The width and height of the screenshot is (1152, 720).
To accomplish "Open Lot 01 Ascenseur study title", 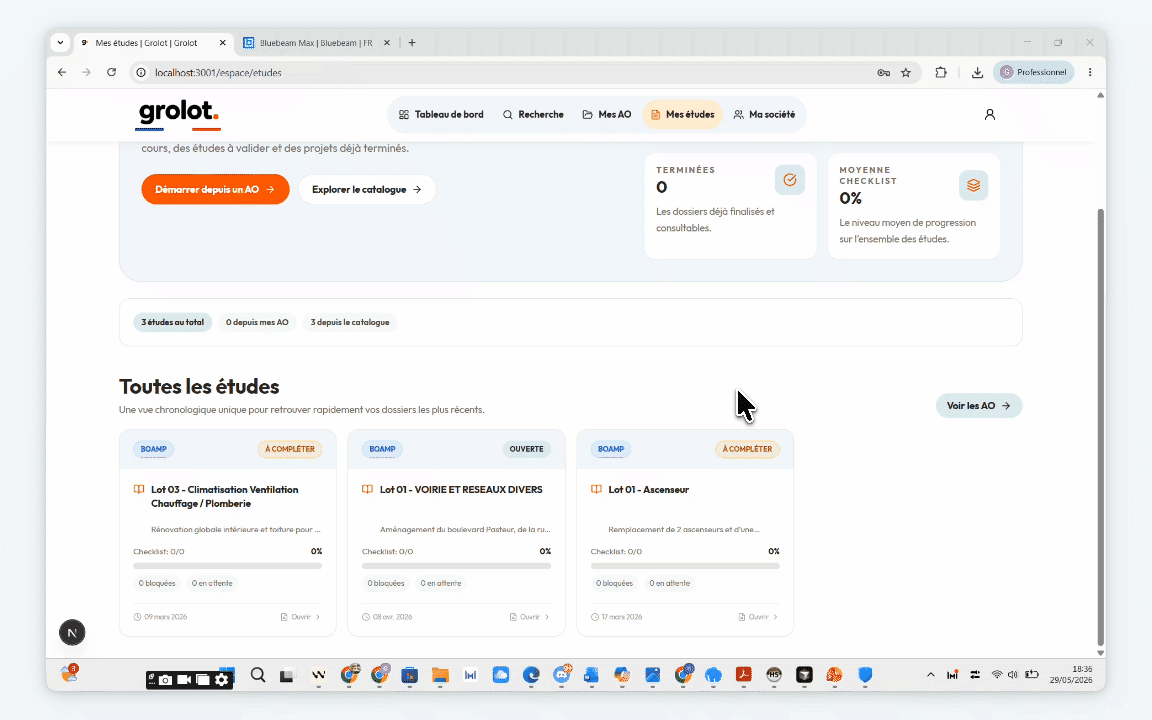I will 649,489.
